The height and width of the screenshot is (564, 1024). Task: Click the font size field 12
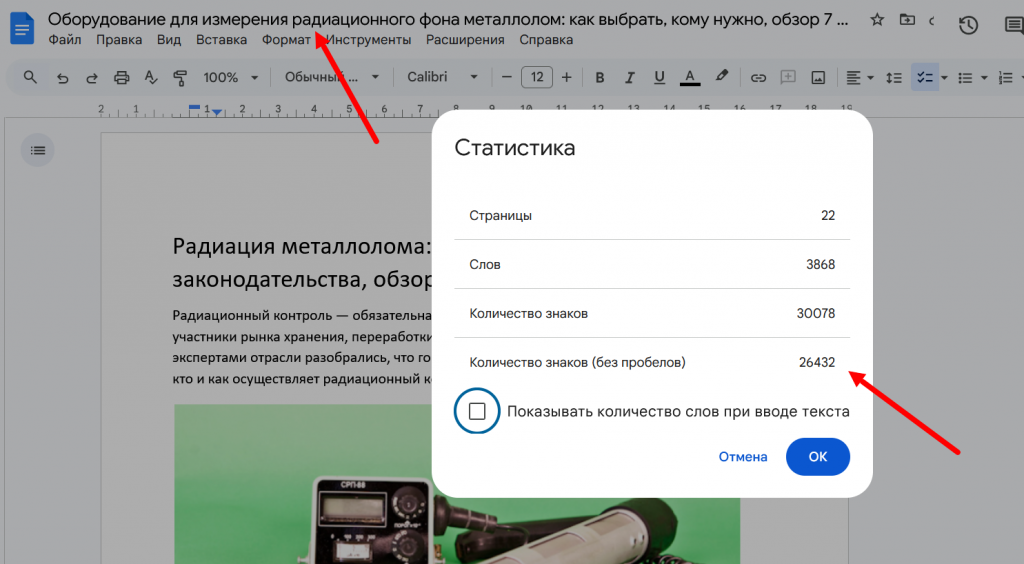pyautogui.click(x=537, y=77)
